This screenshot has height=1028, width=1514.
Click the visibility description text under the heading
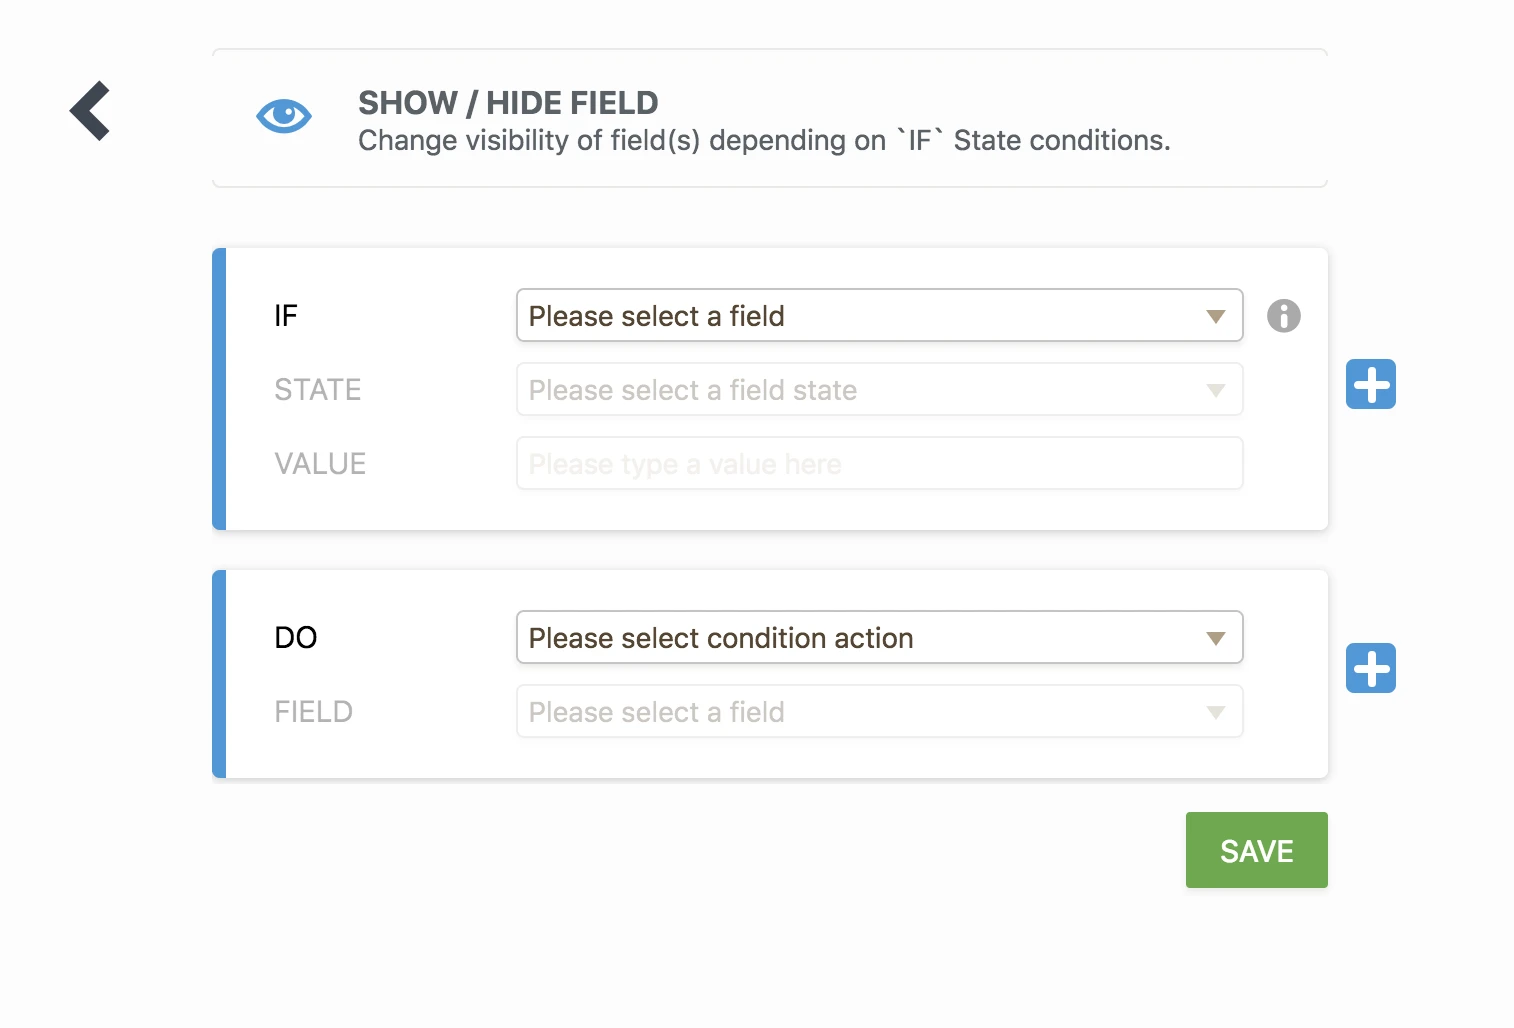[x=763, y=140]
